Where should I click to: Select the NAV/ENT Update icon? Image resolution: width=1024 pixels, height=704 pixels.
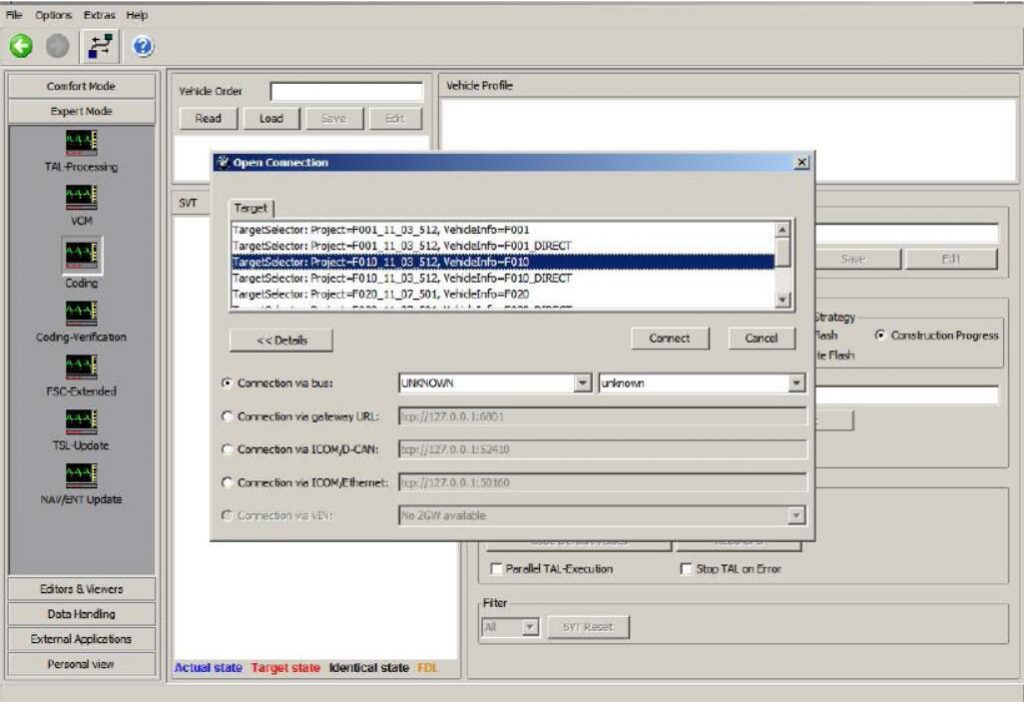[80, 478]
